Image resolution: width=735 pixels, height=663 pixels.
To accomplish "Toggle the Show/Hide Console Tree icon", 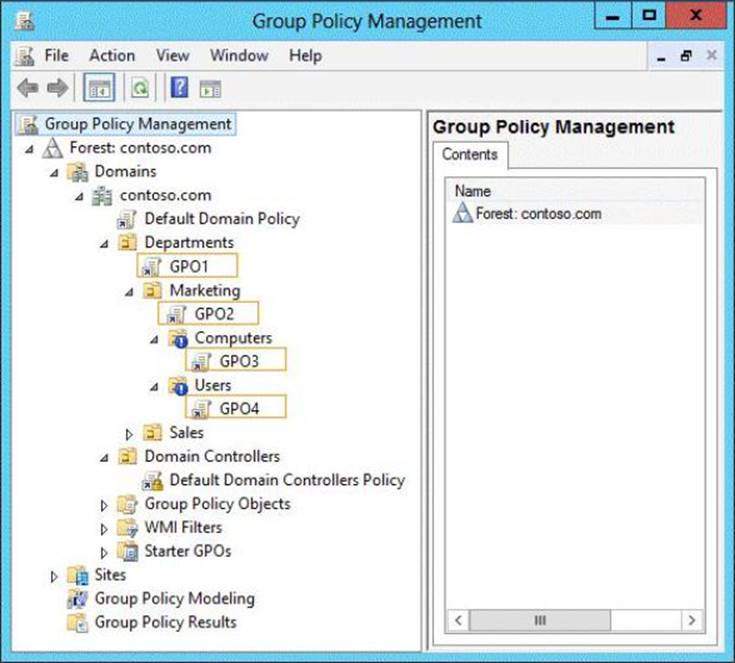I will coord(99,89).
